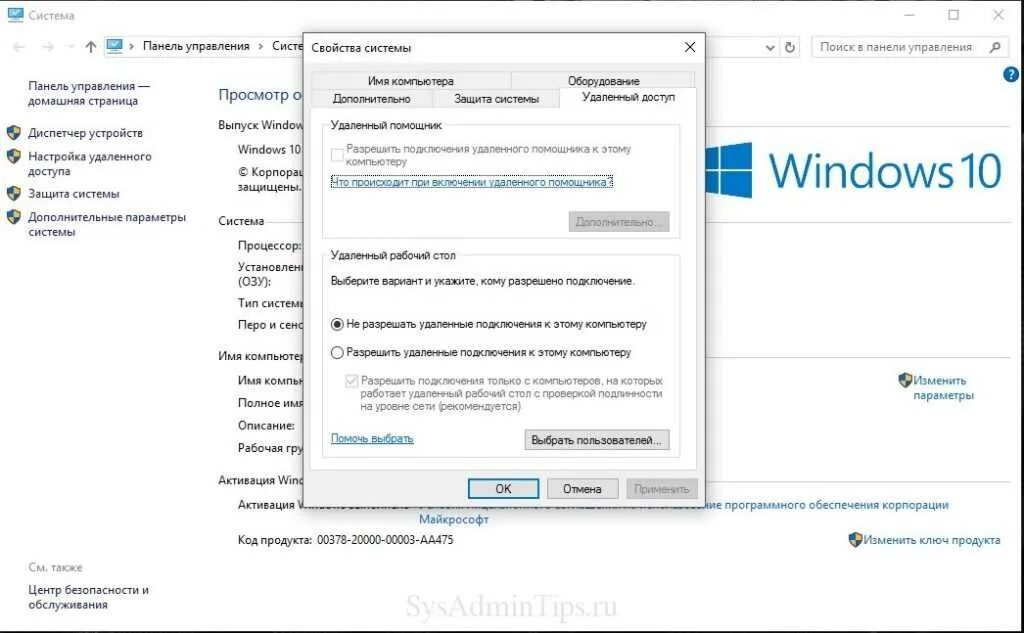Minimize the Система window
The height and width of the screenshot is (633, 1024).
click(x=909, y=15)
